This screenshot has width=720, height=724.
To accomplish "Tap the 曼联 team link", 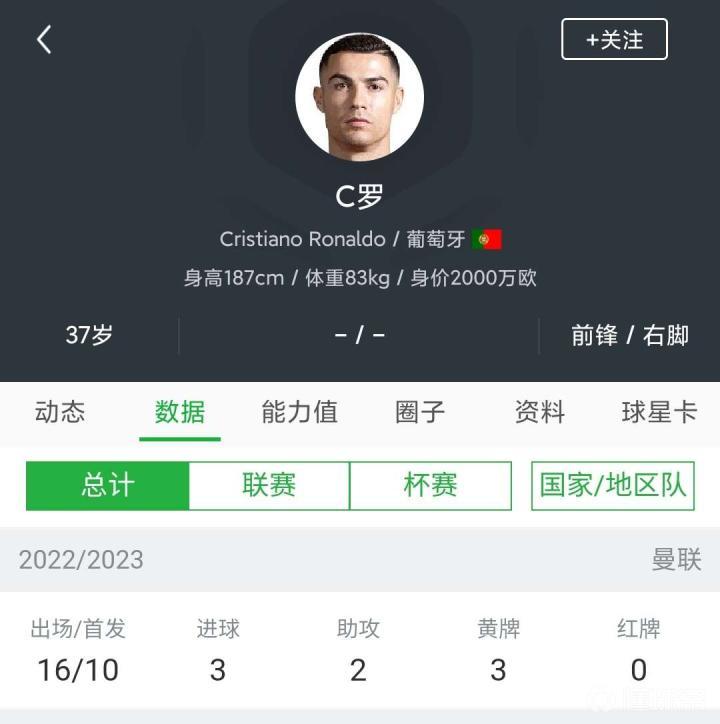I will (676, 560).
